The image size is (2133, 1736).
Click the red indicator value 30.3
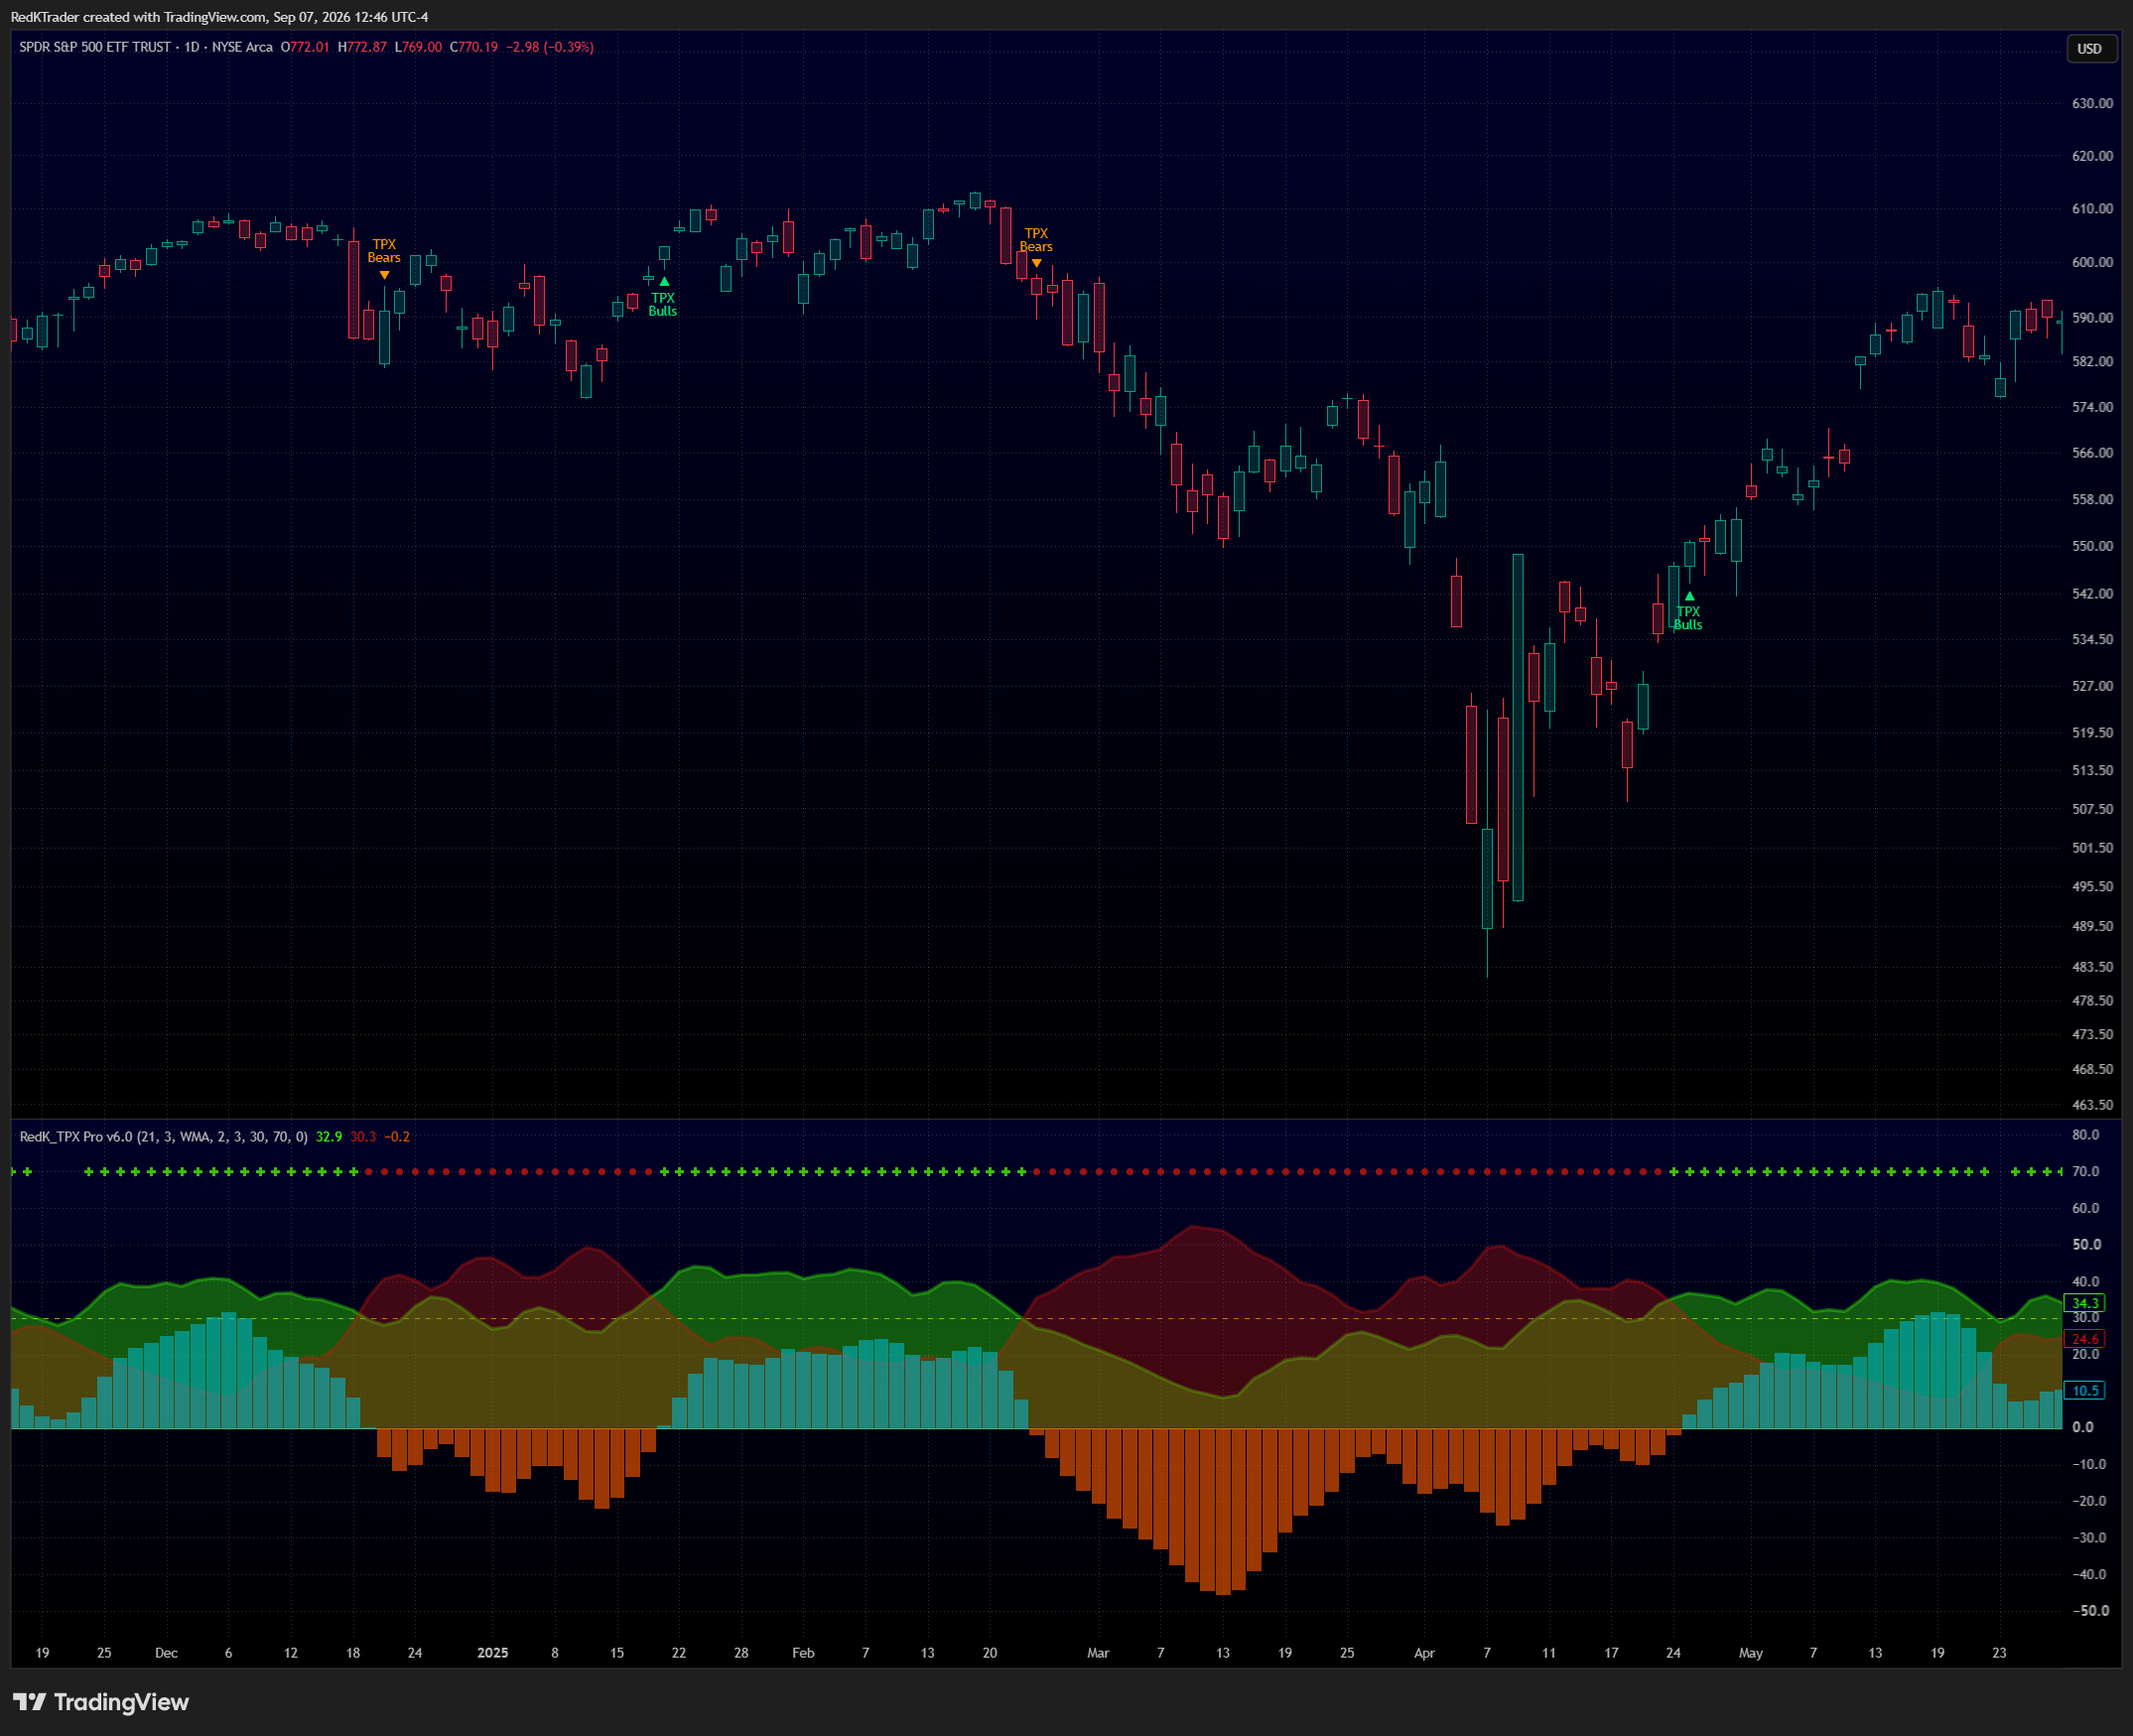(363, 1136)
